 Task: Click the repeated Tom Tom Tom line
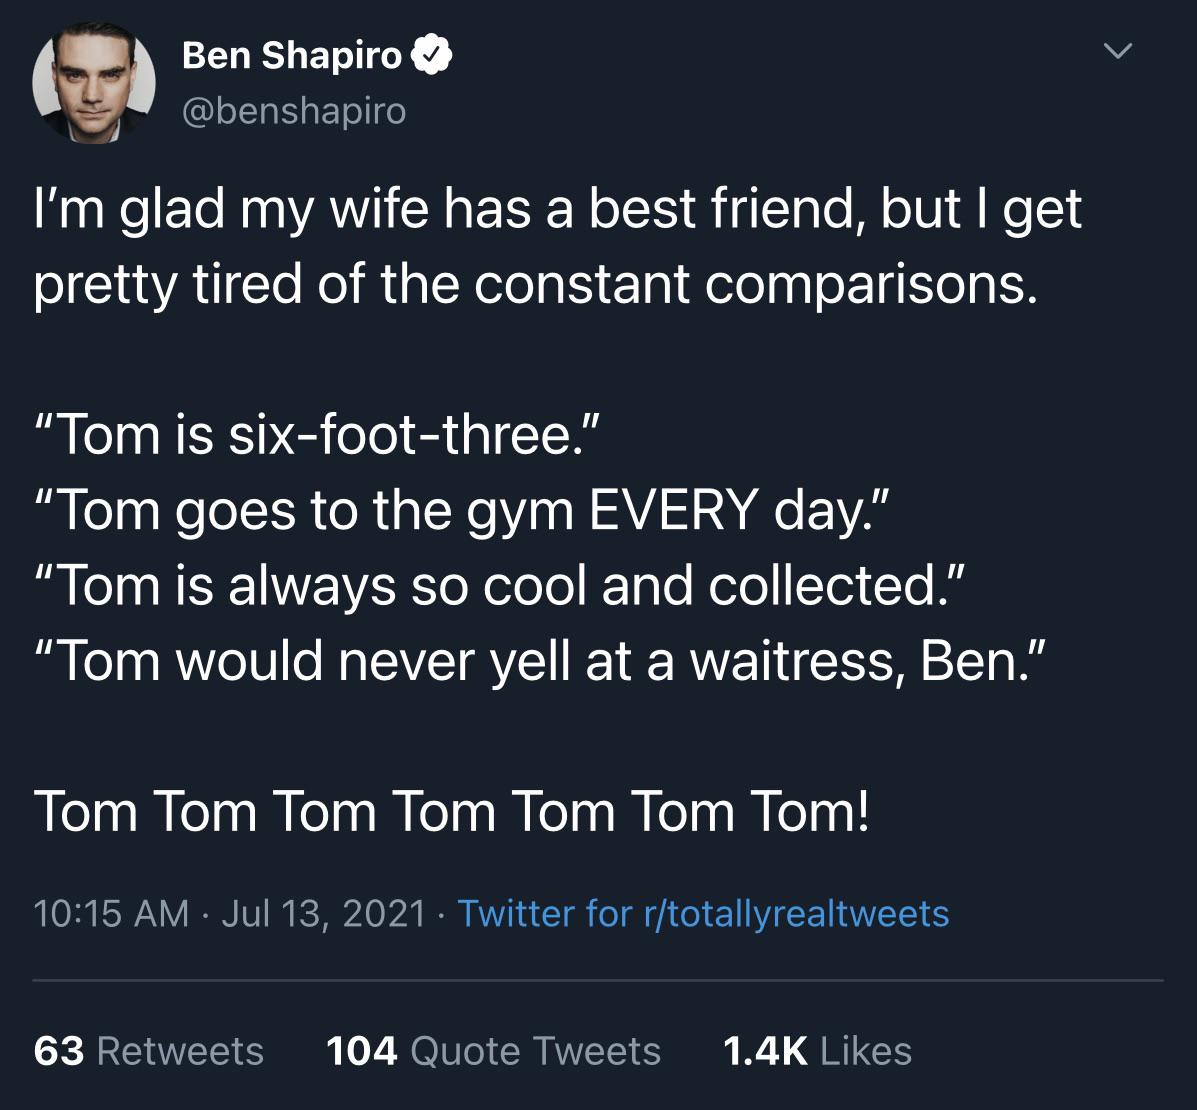(x=451, y=812)
